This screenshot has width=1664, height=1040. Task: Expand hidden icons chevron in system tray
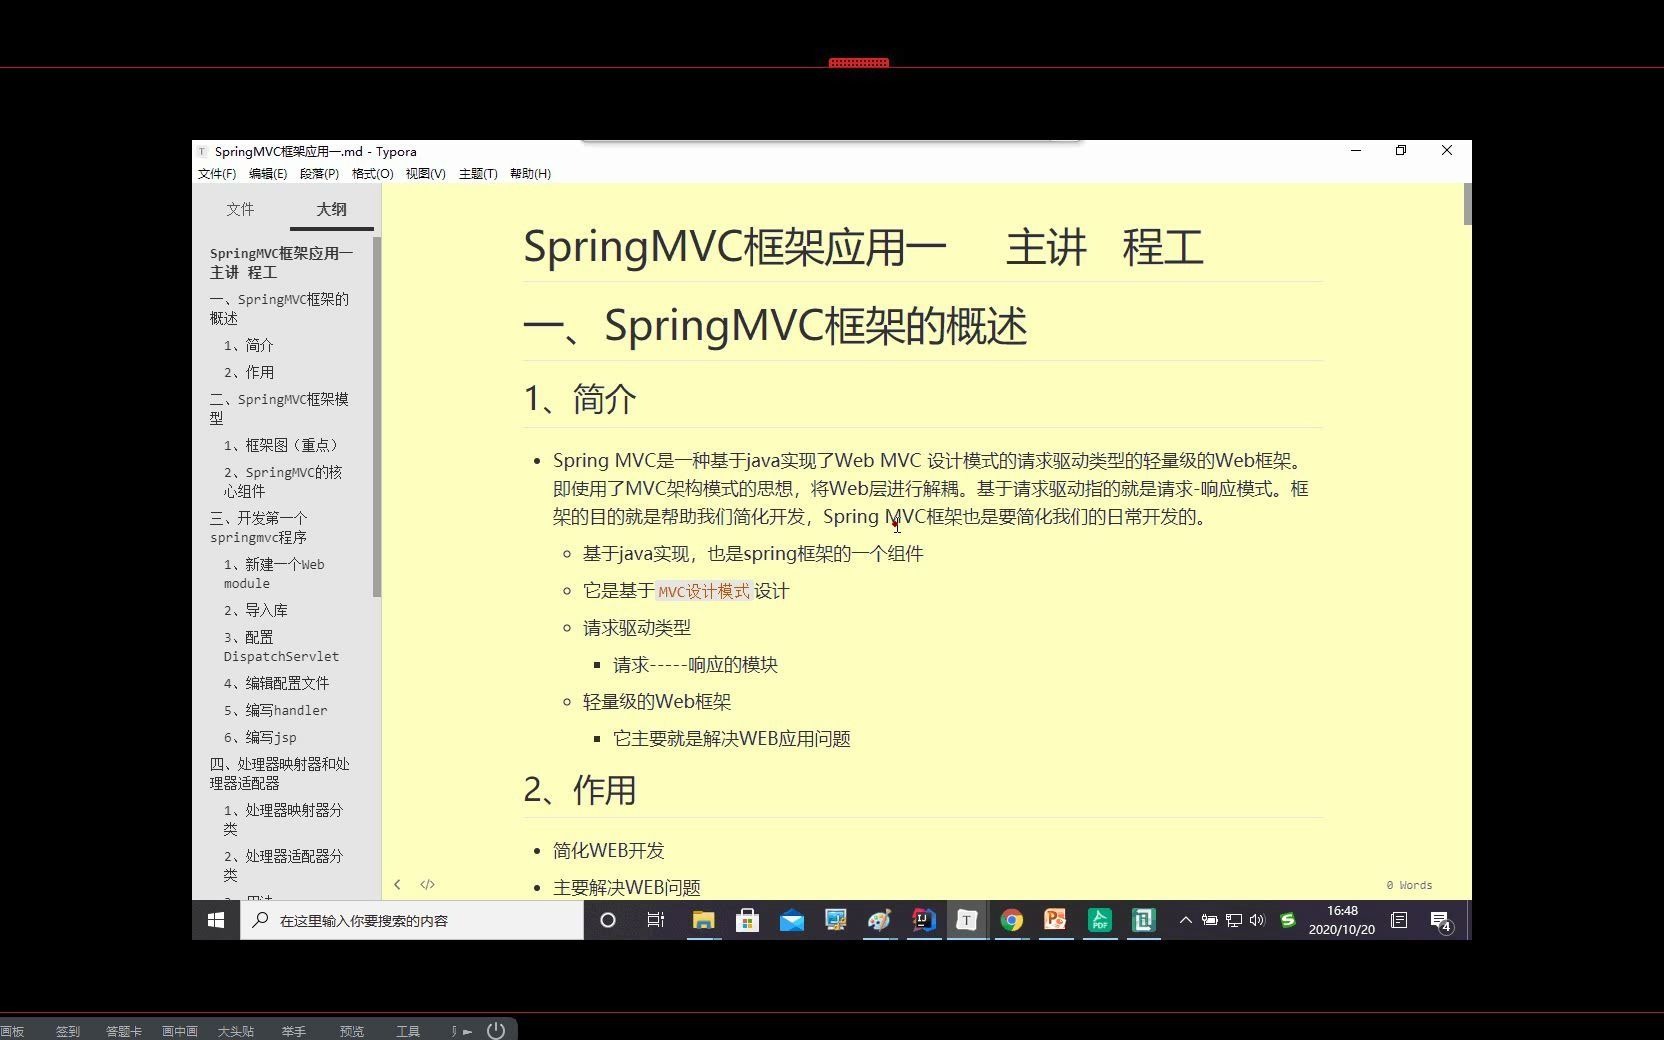[x=1184, y=921]
